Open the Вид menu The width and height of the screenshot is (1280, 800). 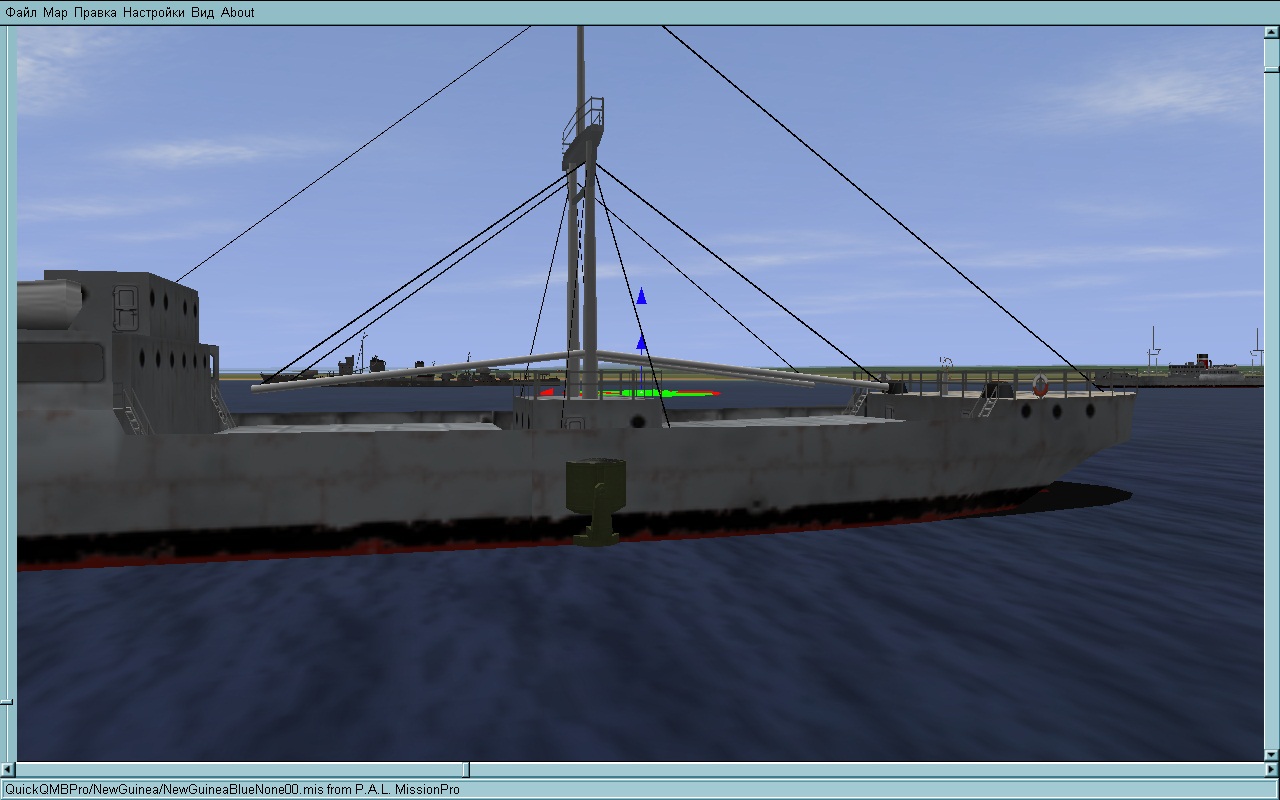click(202, 12)
